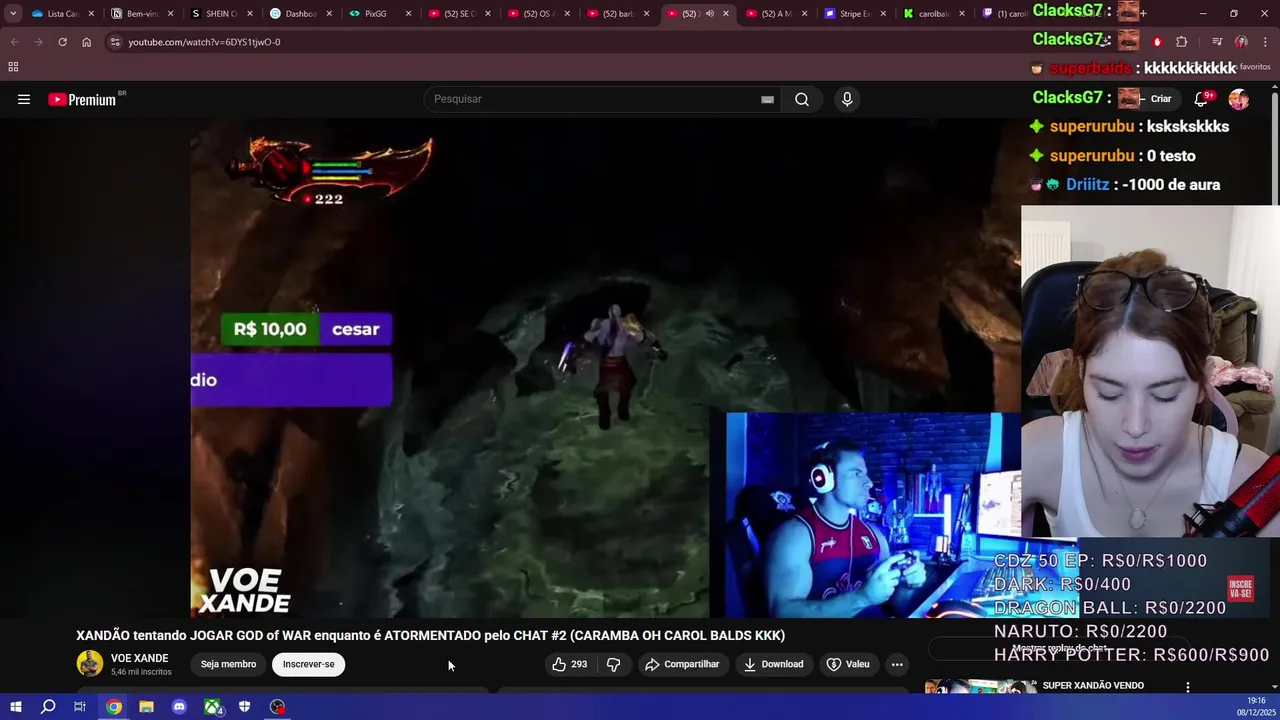Open the on-screen keyboard in search box
The height and width of the screenshot is (720, 1280).
tap(767, 99)
